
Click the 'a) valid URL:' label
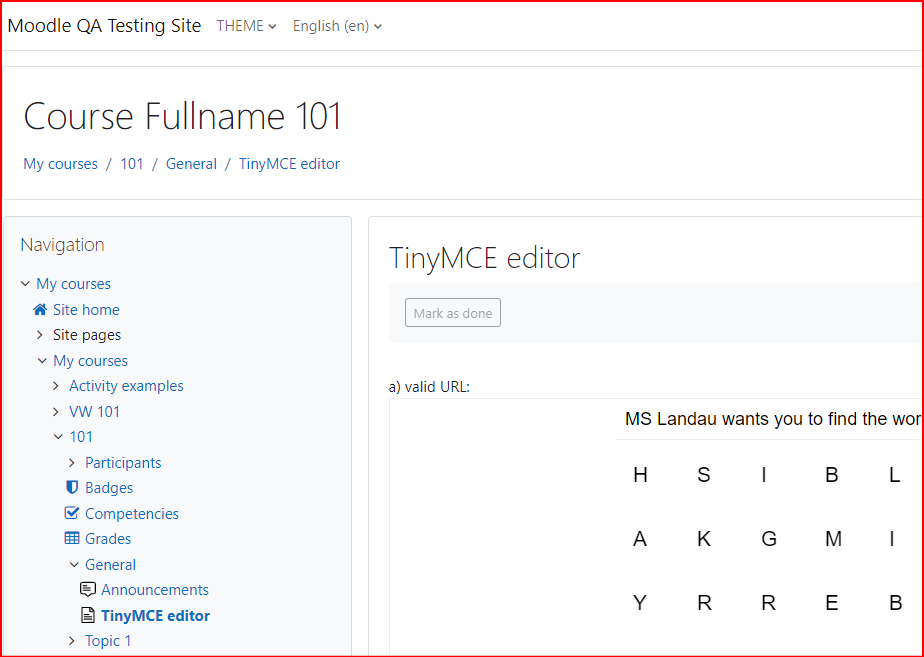click(429, 387)
